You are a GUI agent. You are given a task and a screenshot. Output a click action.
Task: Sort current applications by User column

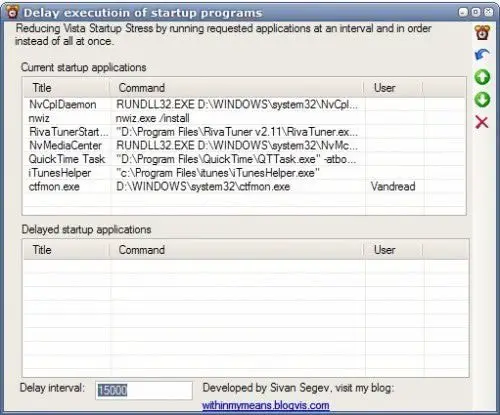(x=393, y=88)
